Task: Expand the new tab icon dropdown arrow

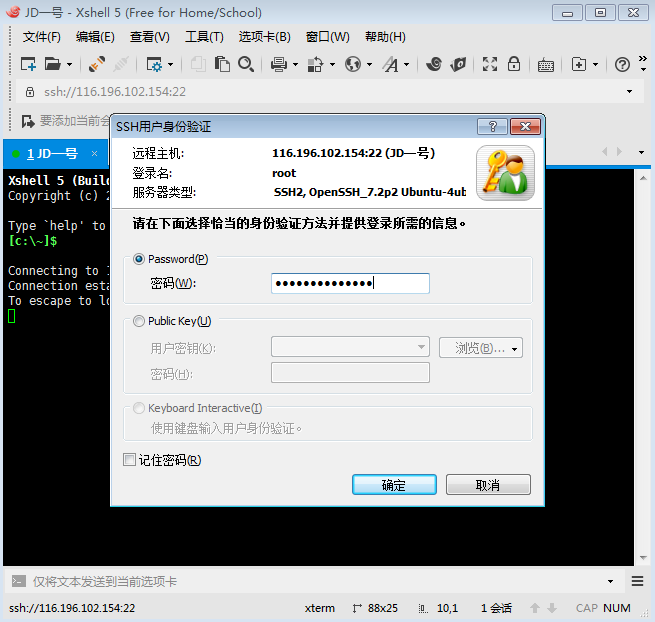Action: tap(596, 65)
